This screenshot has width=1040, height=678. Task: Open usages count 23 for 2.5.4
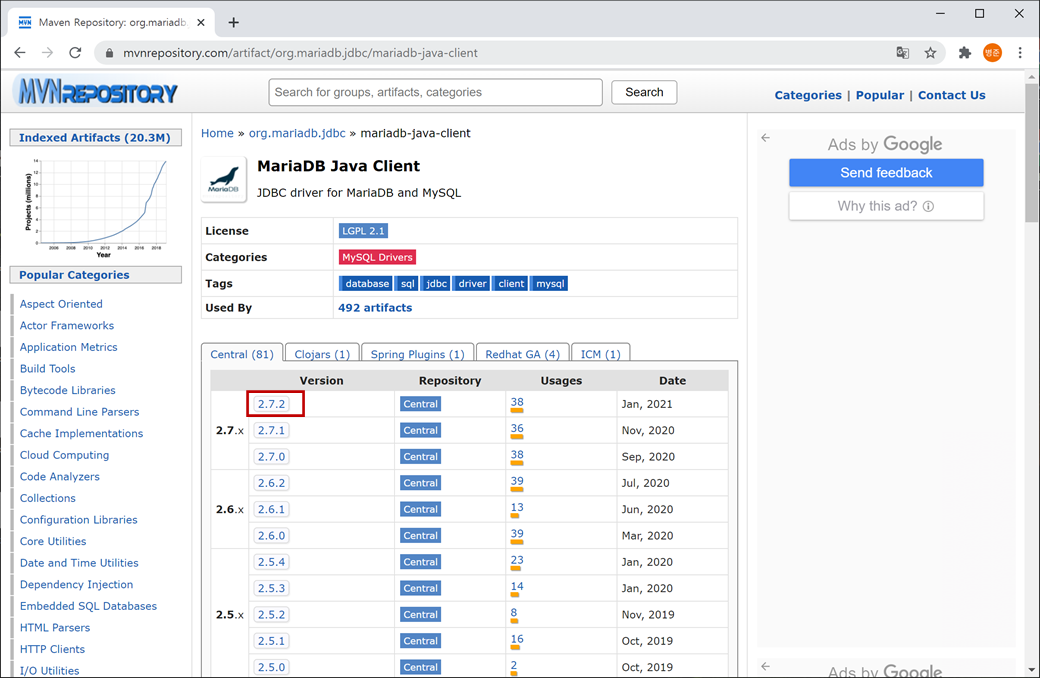click(517, 560)
